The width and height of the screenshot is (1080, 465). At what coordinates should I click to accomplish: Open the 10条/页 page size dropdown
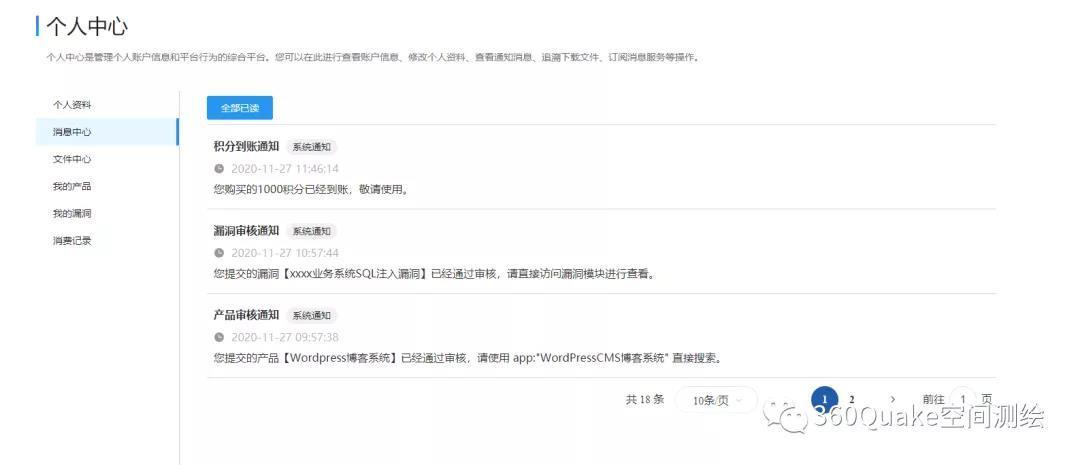(716, 400)
